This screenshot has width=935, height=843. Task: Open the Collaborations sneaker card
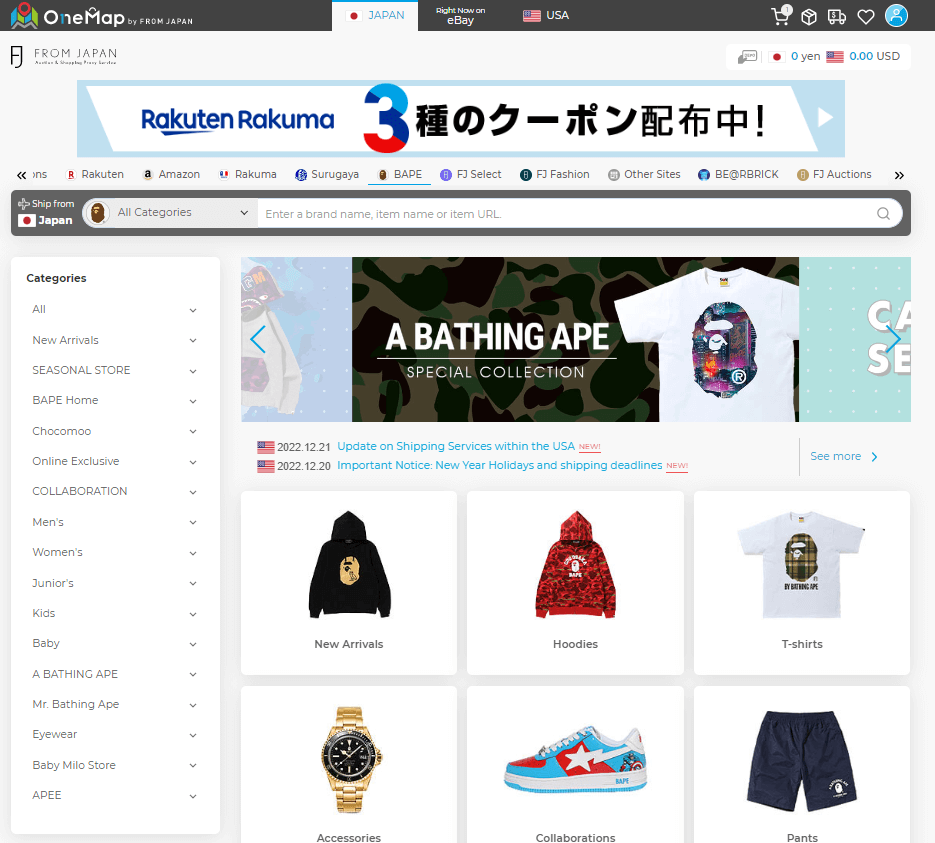tap(575, 765)
